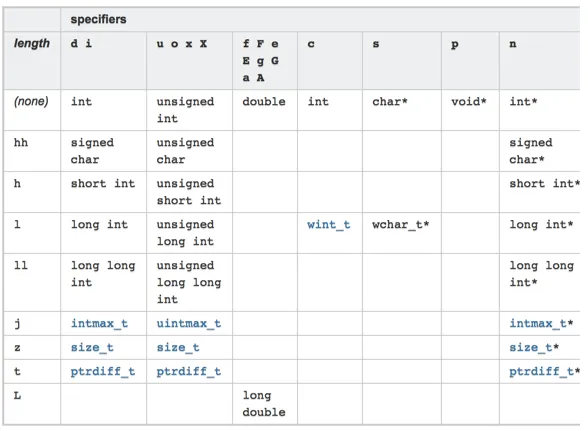Click the wint_t link in the c column
The height and width of the screenshot is (431, 588).
(x=328, y=225)
